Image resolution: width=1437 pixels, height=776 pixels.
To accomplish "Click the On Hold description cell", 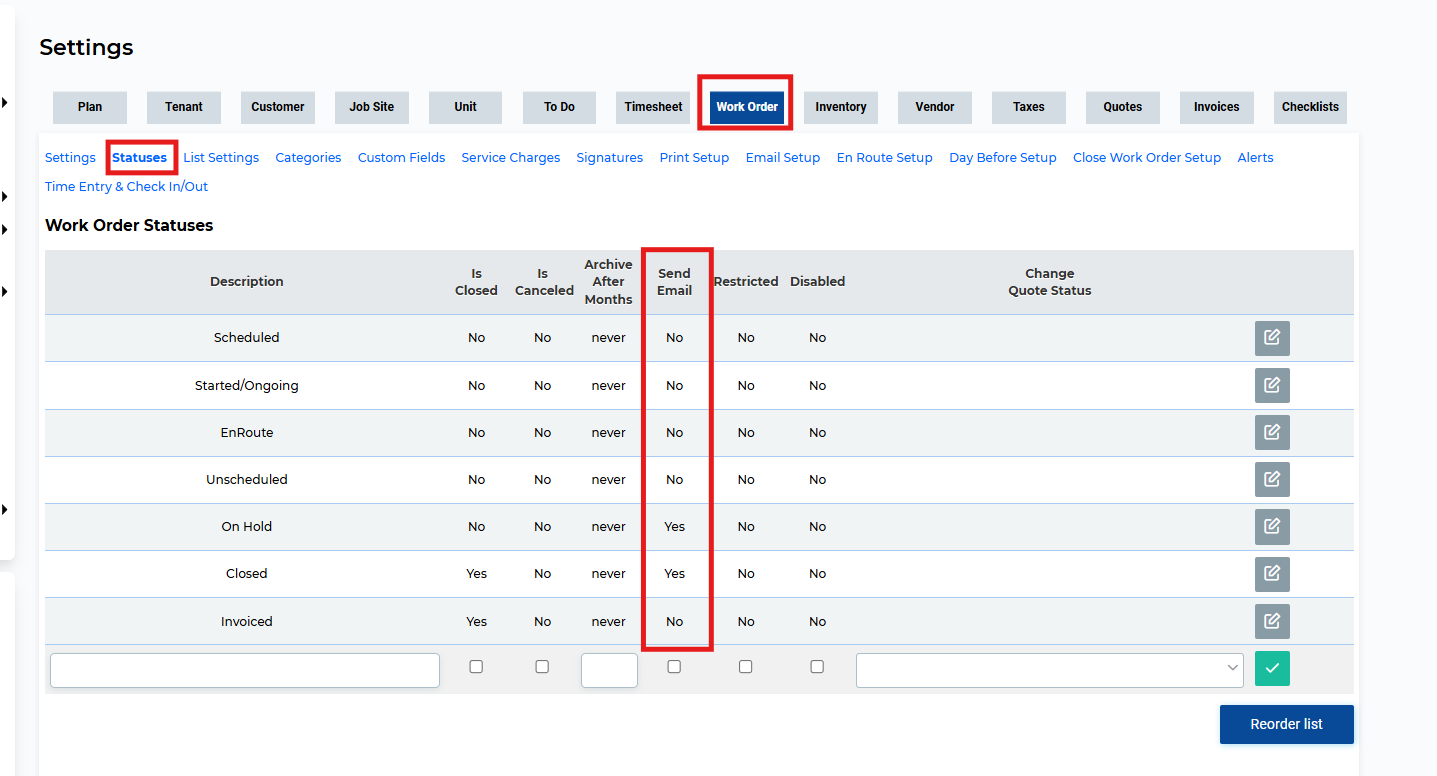I will (247, 526).
